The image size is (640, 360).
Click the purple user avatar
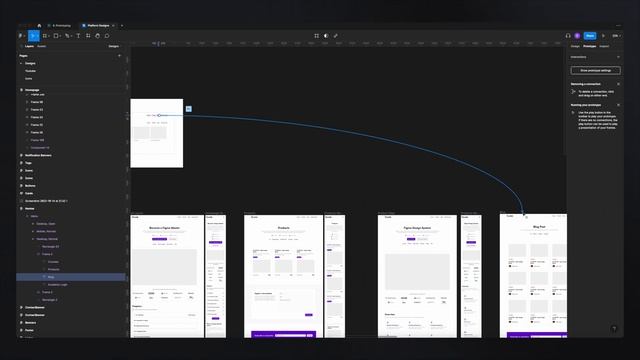(x=577, y=36)
